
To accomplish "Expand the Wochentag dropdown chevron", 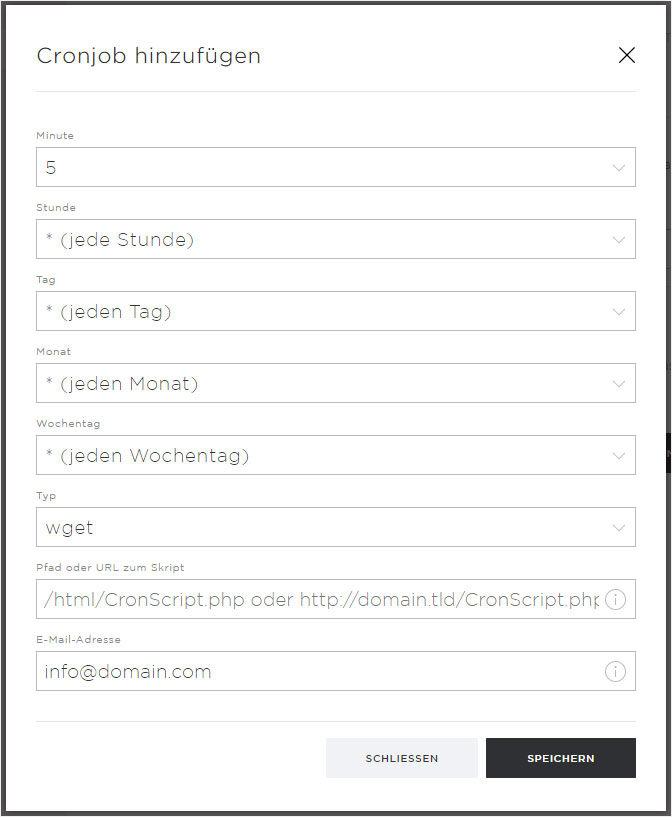I will click(x=619, y=456).
